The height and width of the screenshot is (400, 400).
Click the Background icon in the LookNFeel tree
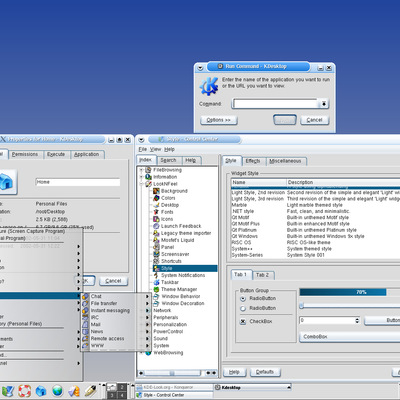(x=156, y=191)
